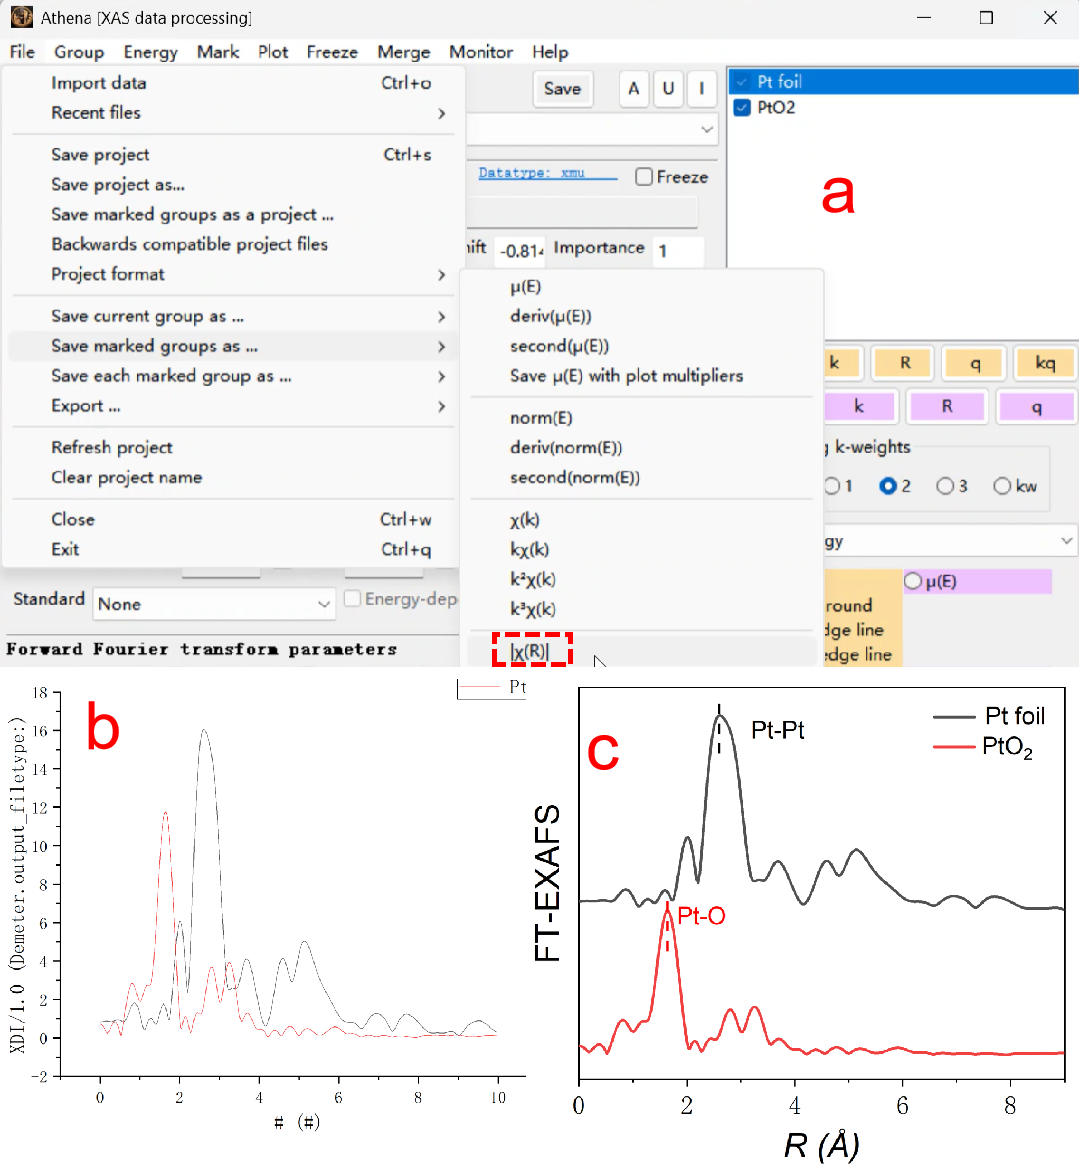The width and height of the screenshot is (1080, 1175).
Task: Choose μ(E) in the save submenu
Action: (642, 287)
